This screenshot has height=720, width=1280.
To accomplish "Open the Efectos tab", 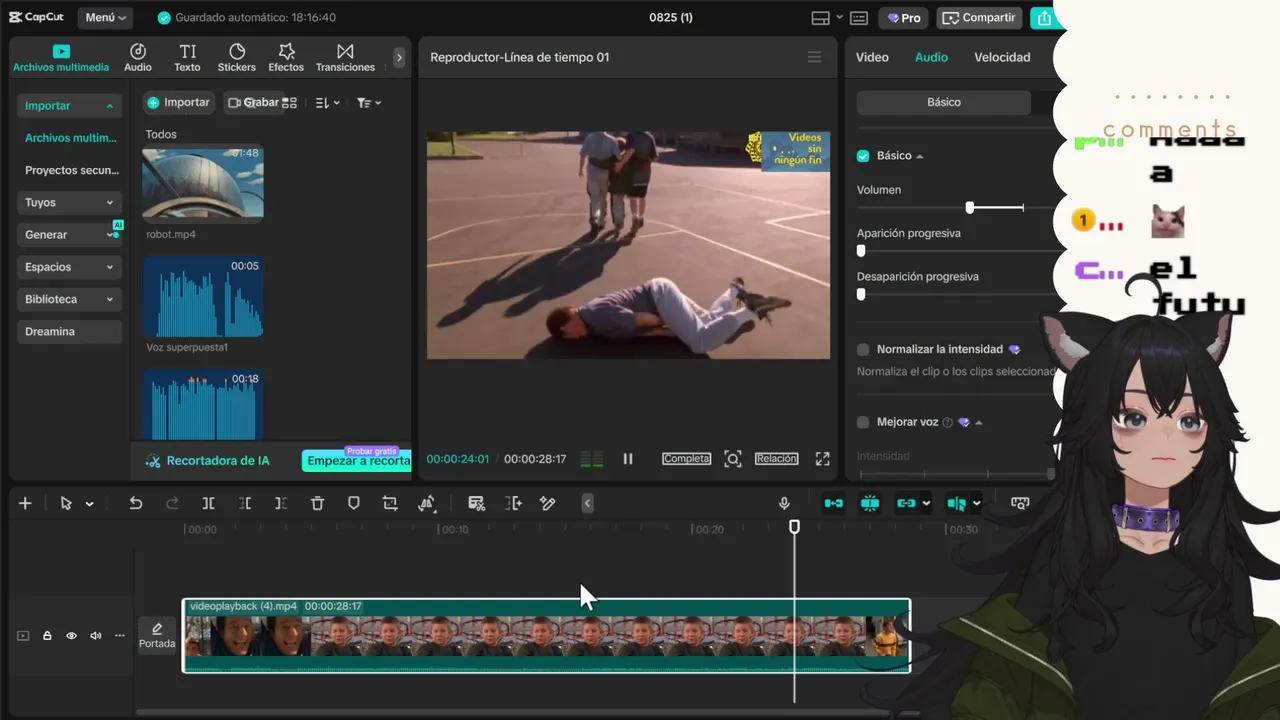I will [286, 58].
